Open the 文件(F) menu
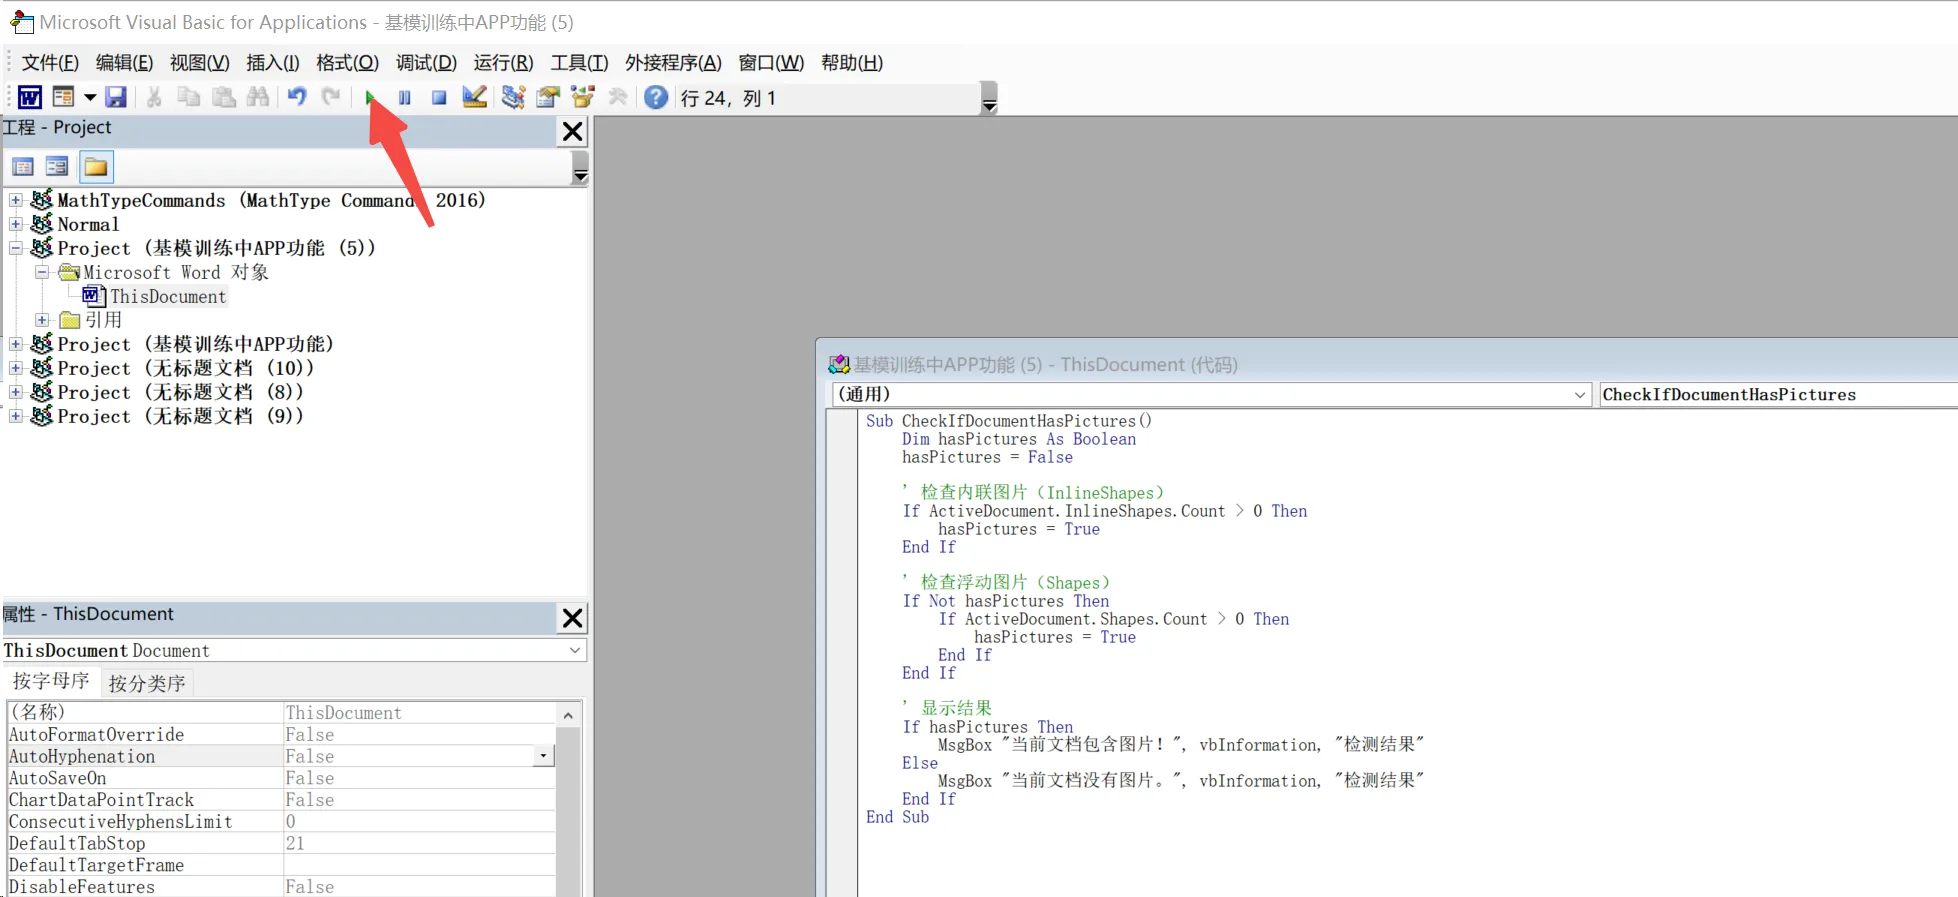Viewport: 1958px width, 897px height. click(50, 63)
